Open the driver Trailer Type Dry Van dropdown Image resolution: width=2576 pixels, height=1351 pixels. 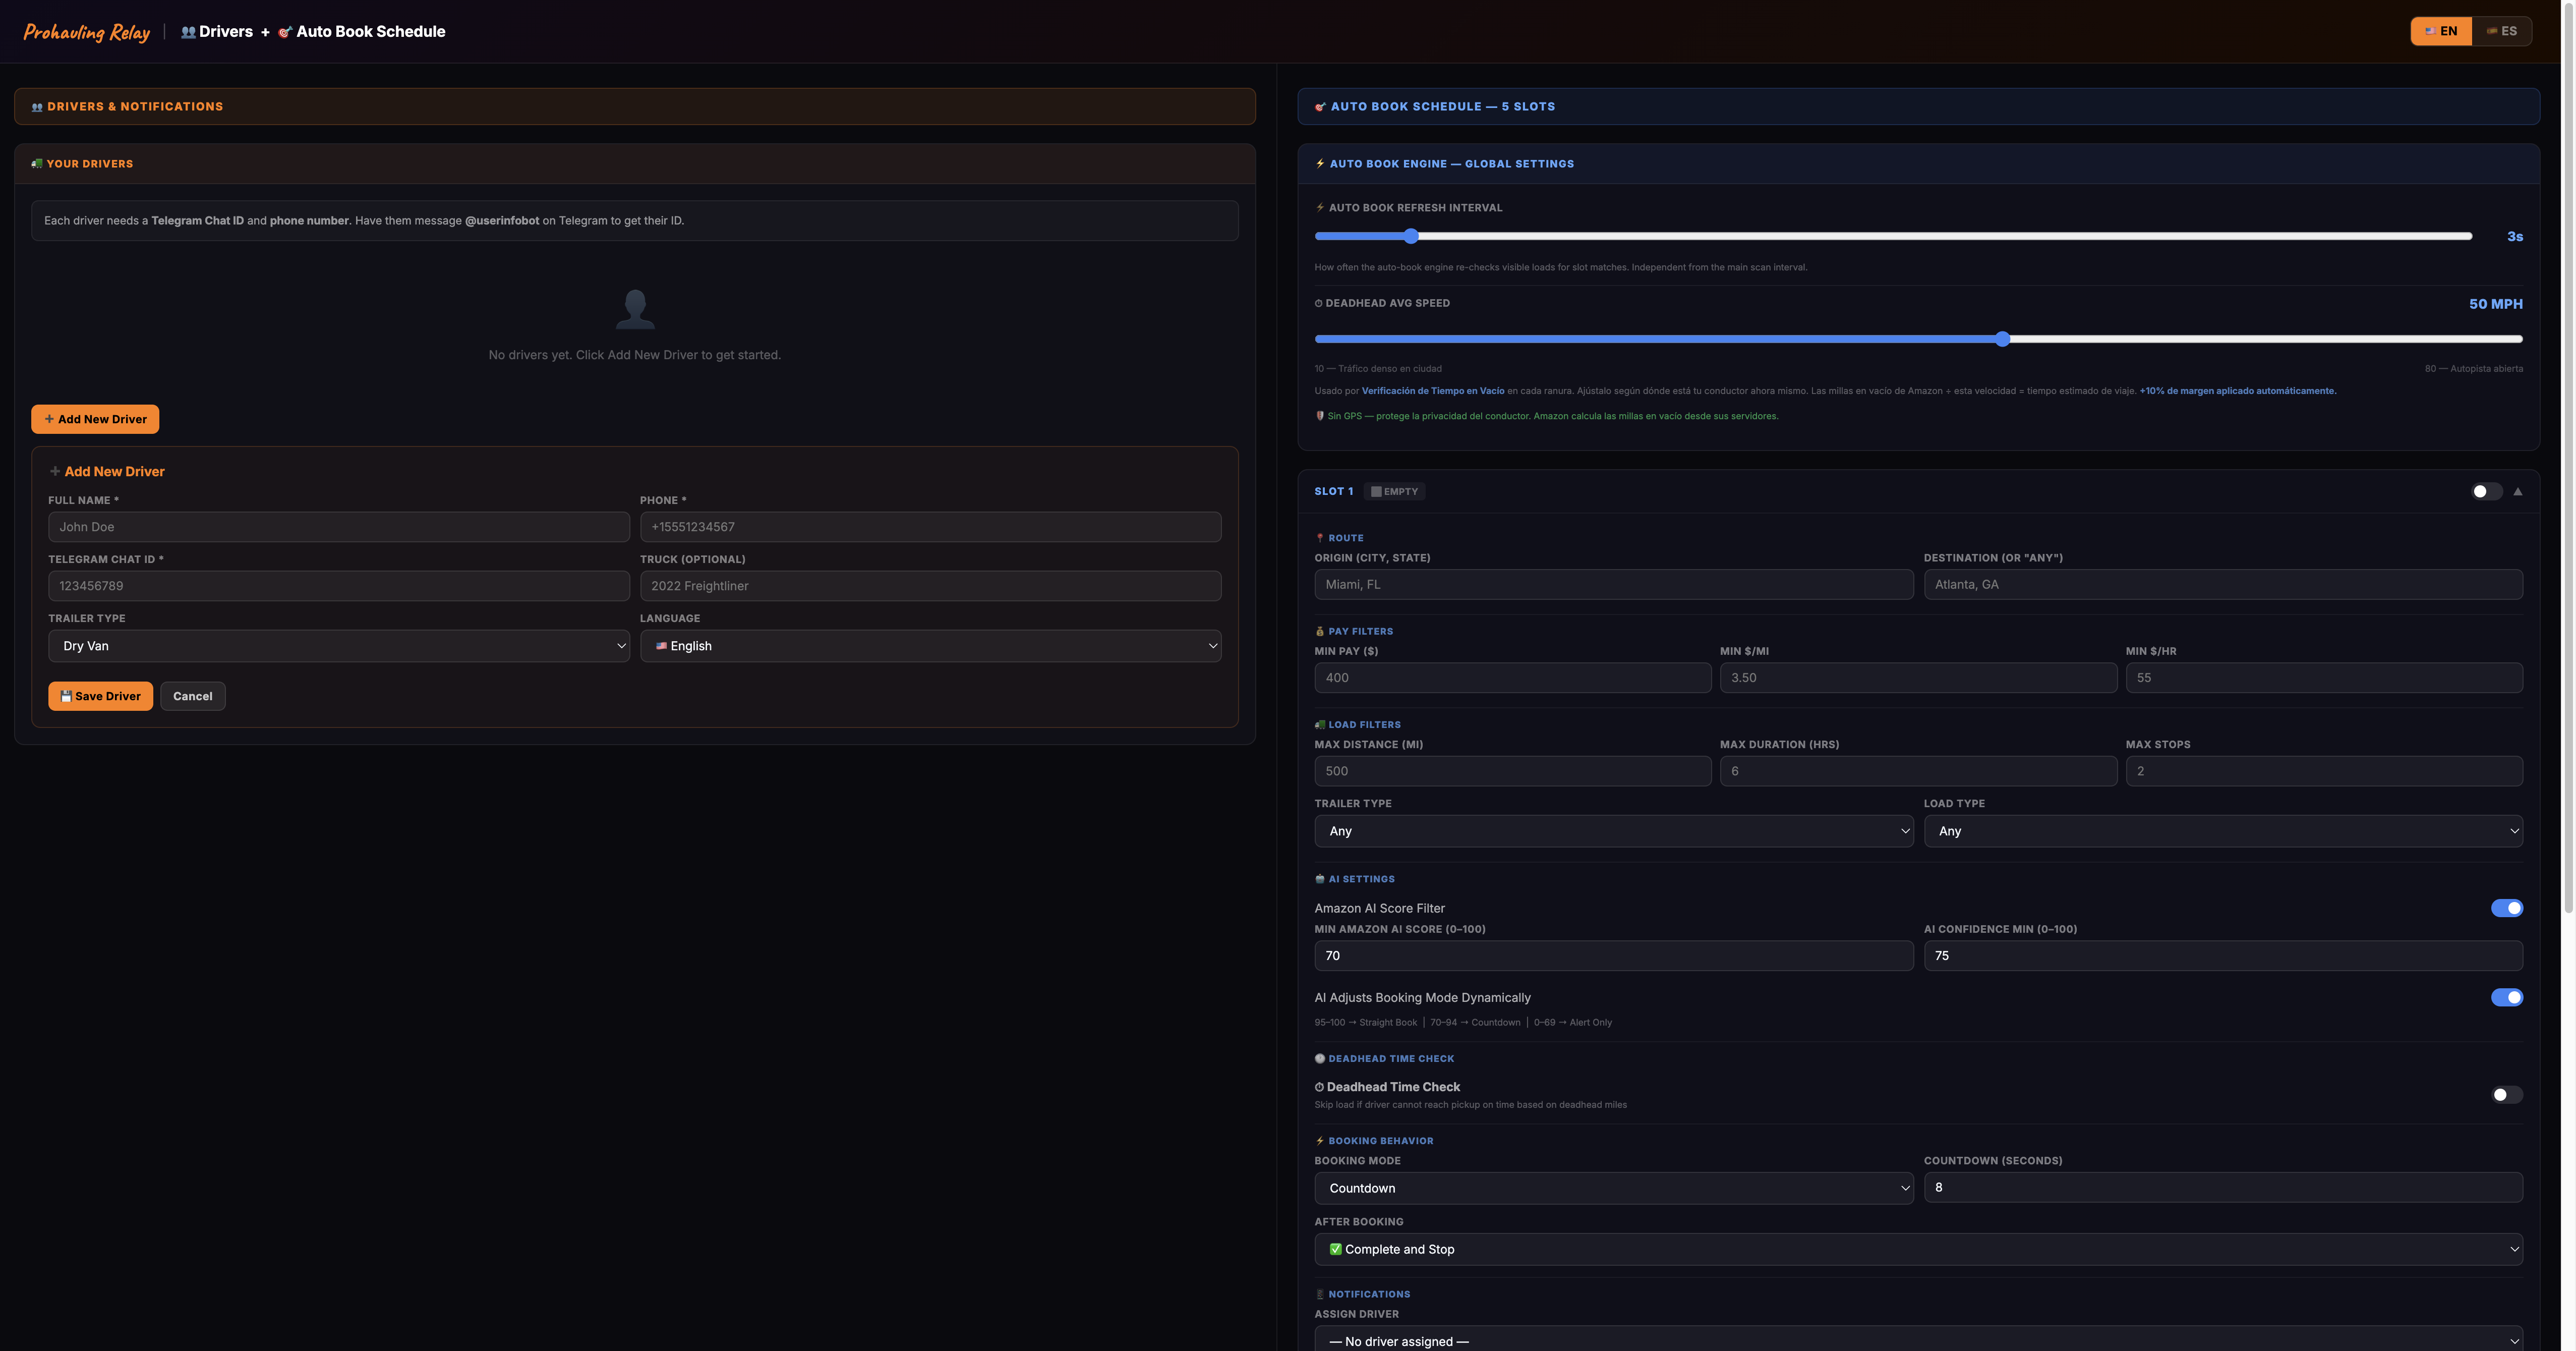click(339, 646)
